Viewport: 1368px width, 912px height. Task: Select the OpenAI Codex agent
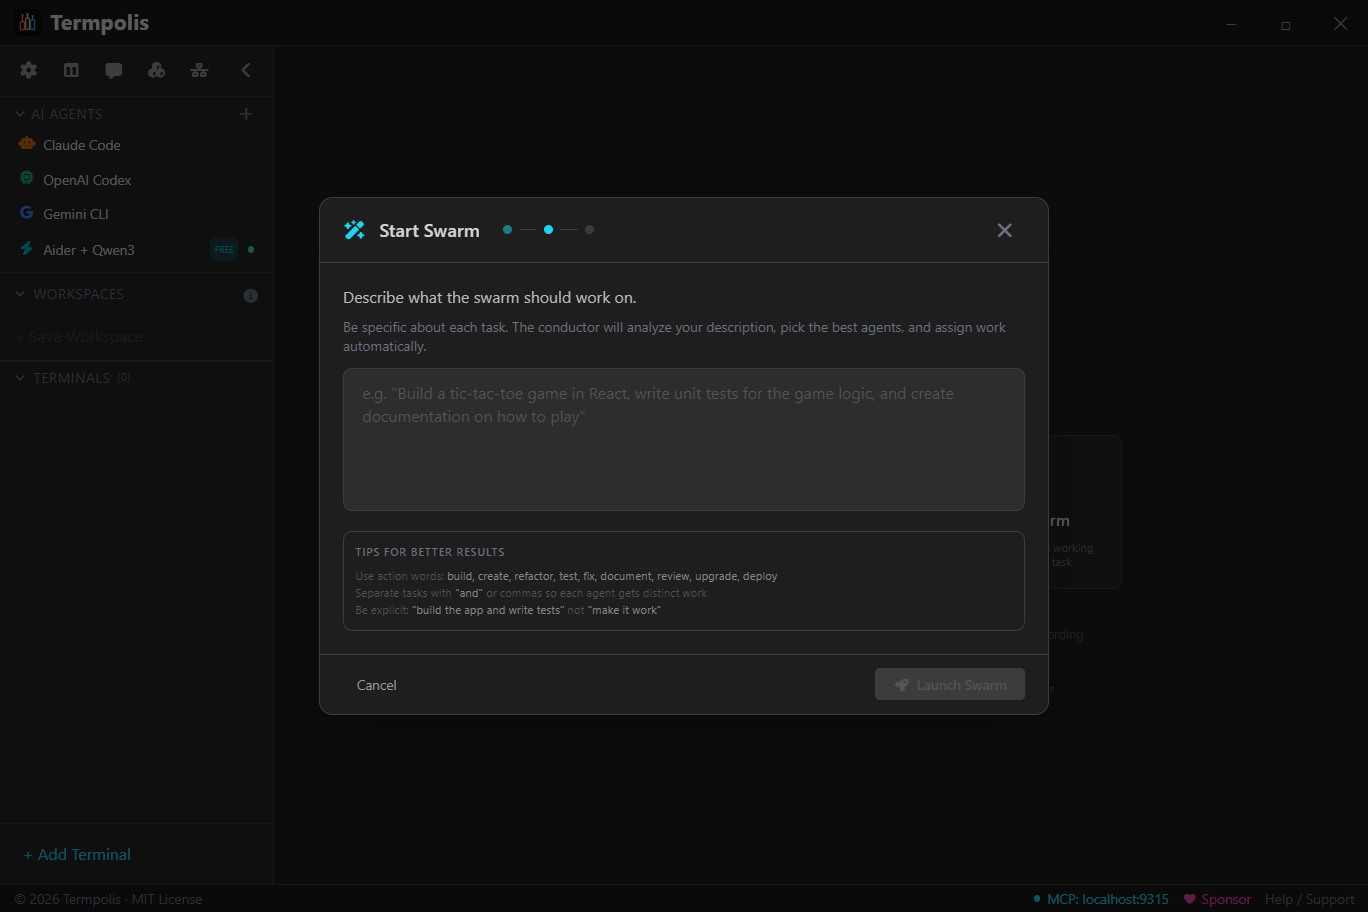86,179
